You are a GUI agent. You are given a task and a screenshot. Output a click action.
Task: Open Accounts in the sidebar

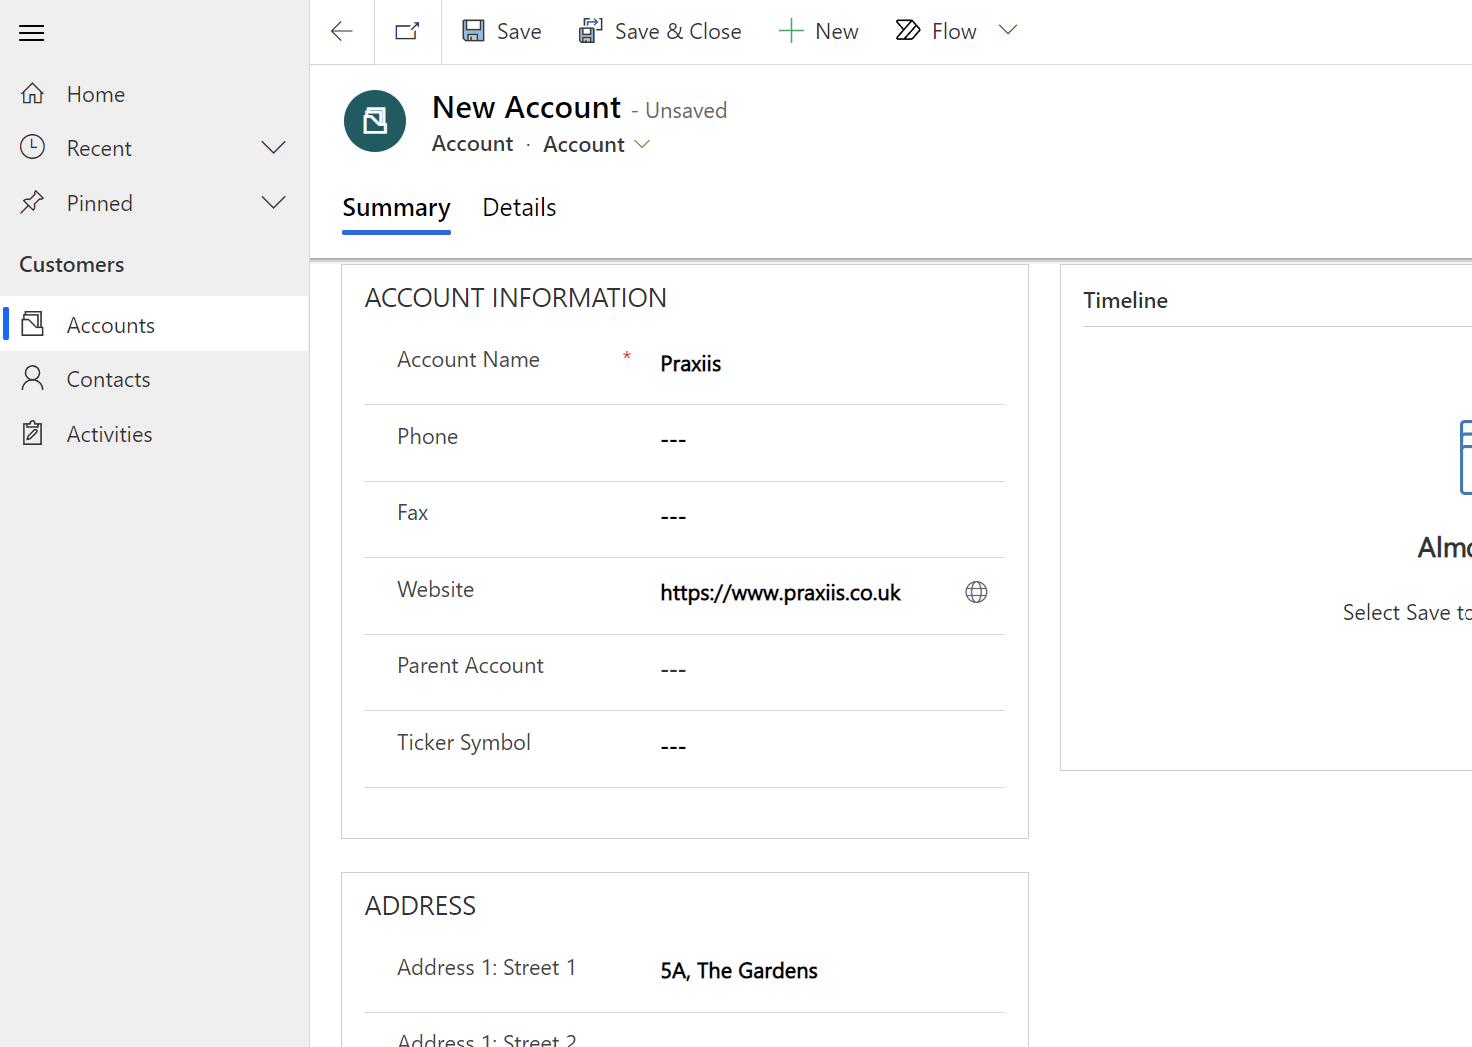(154, 324)
